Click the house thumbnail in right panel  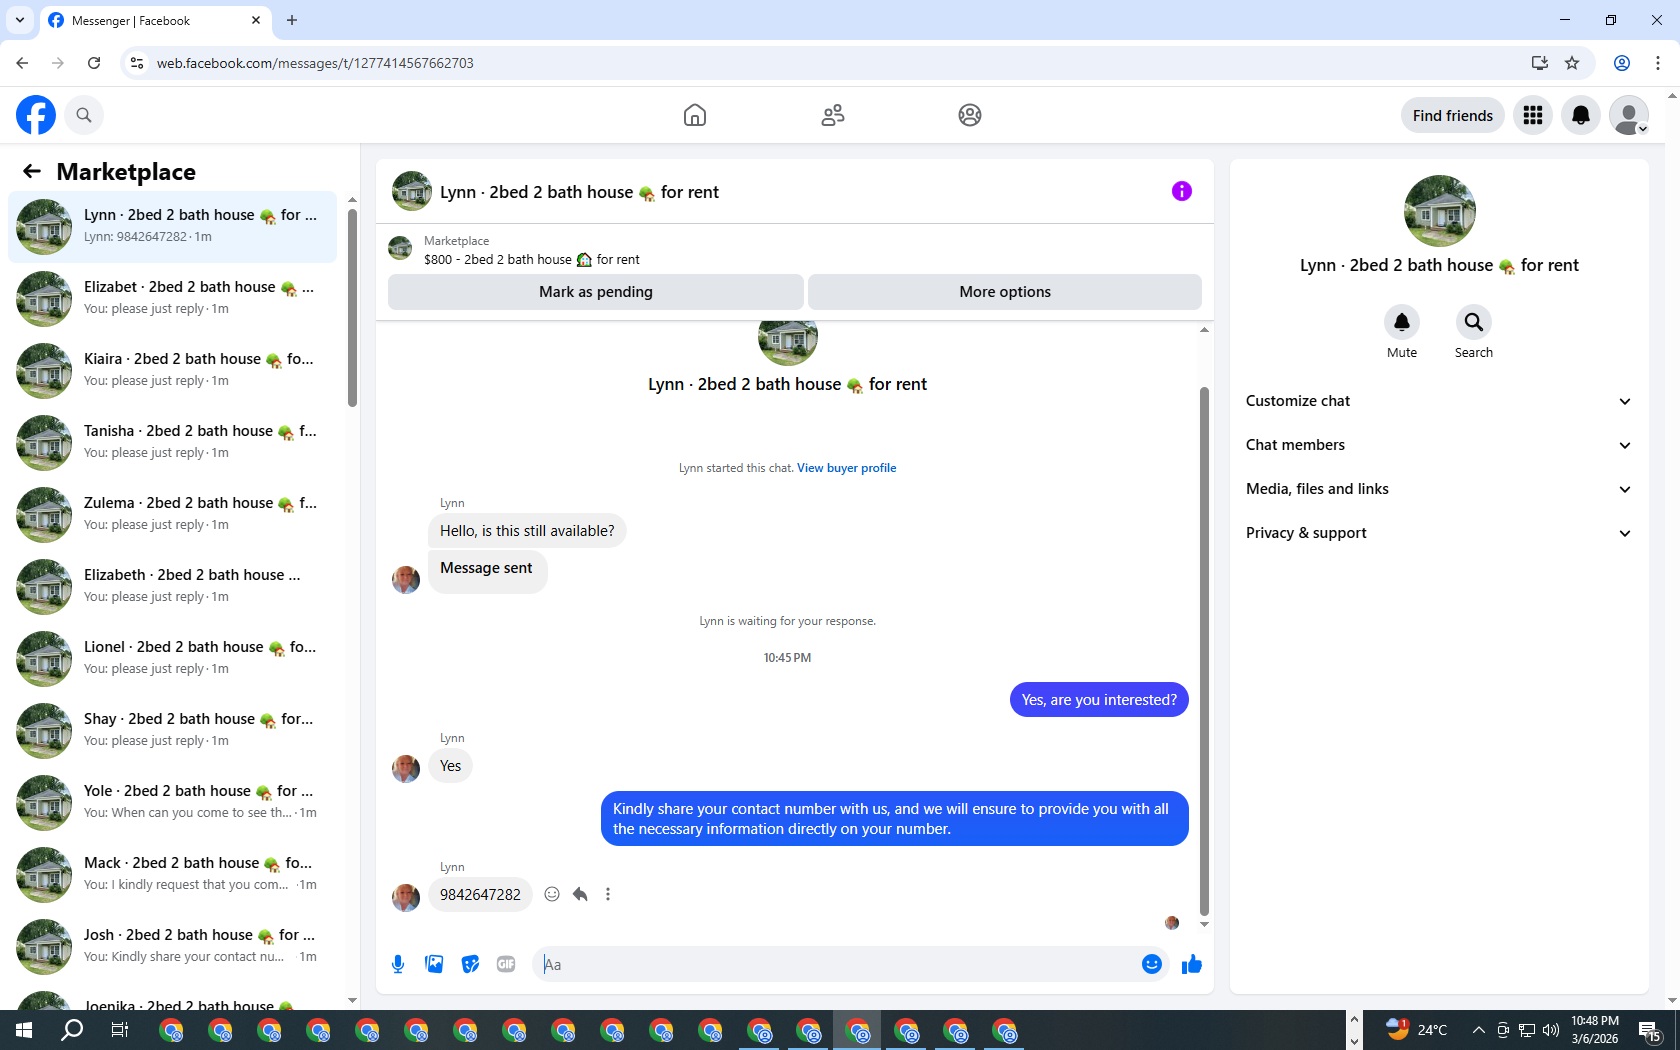pos(1439,211)
